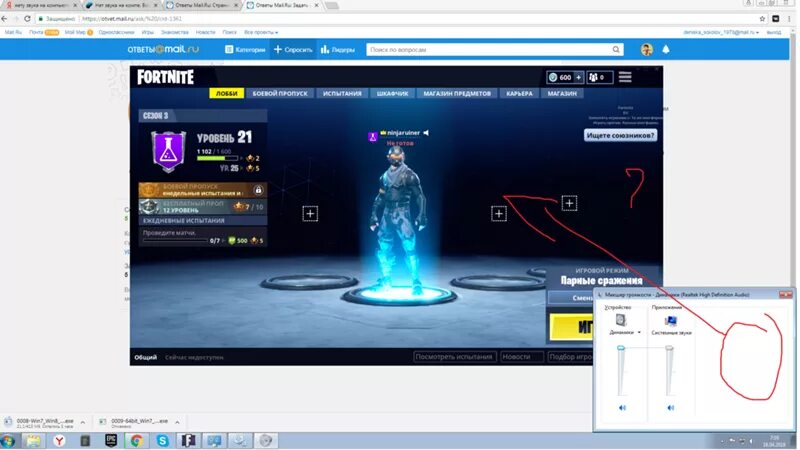Bookmark page with star icon
This screenshot has height=450, width=800.
point(762,18)
